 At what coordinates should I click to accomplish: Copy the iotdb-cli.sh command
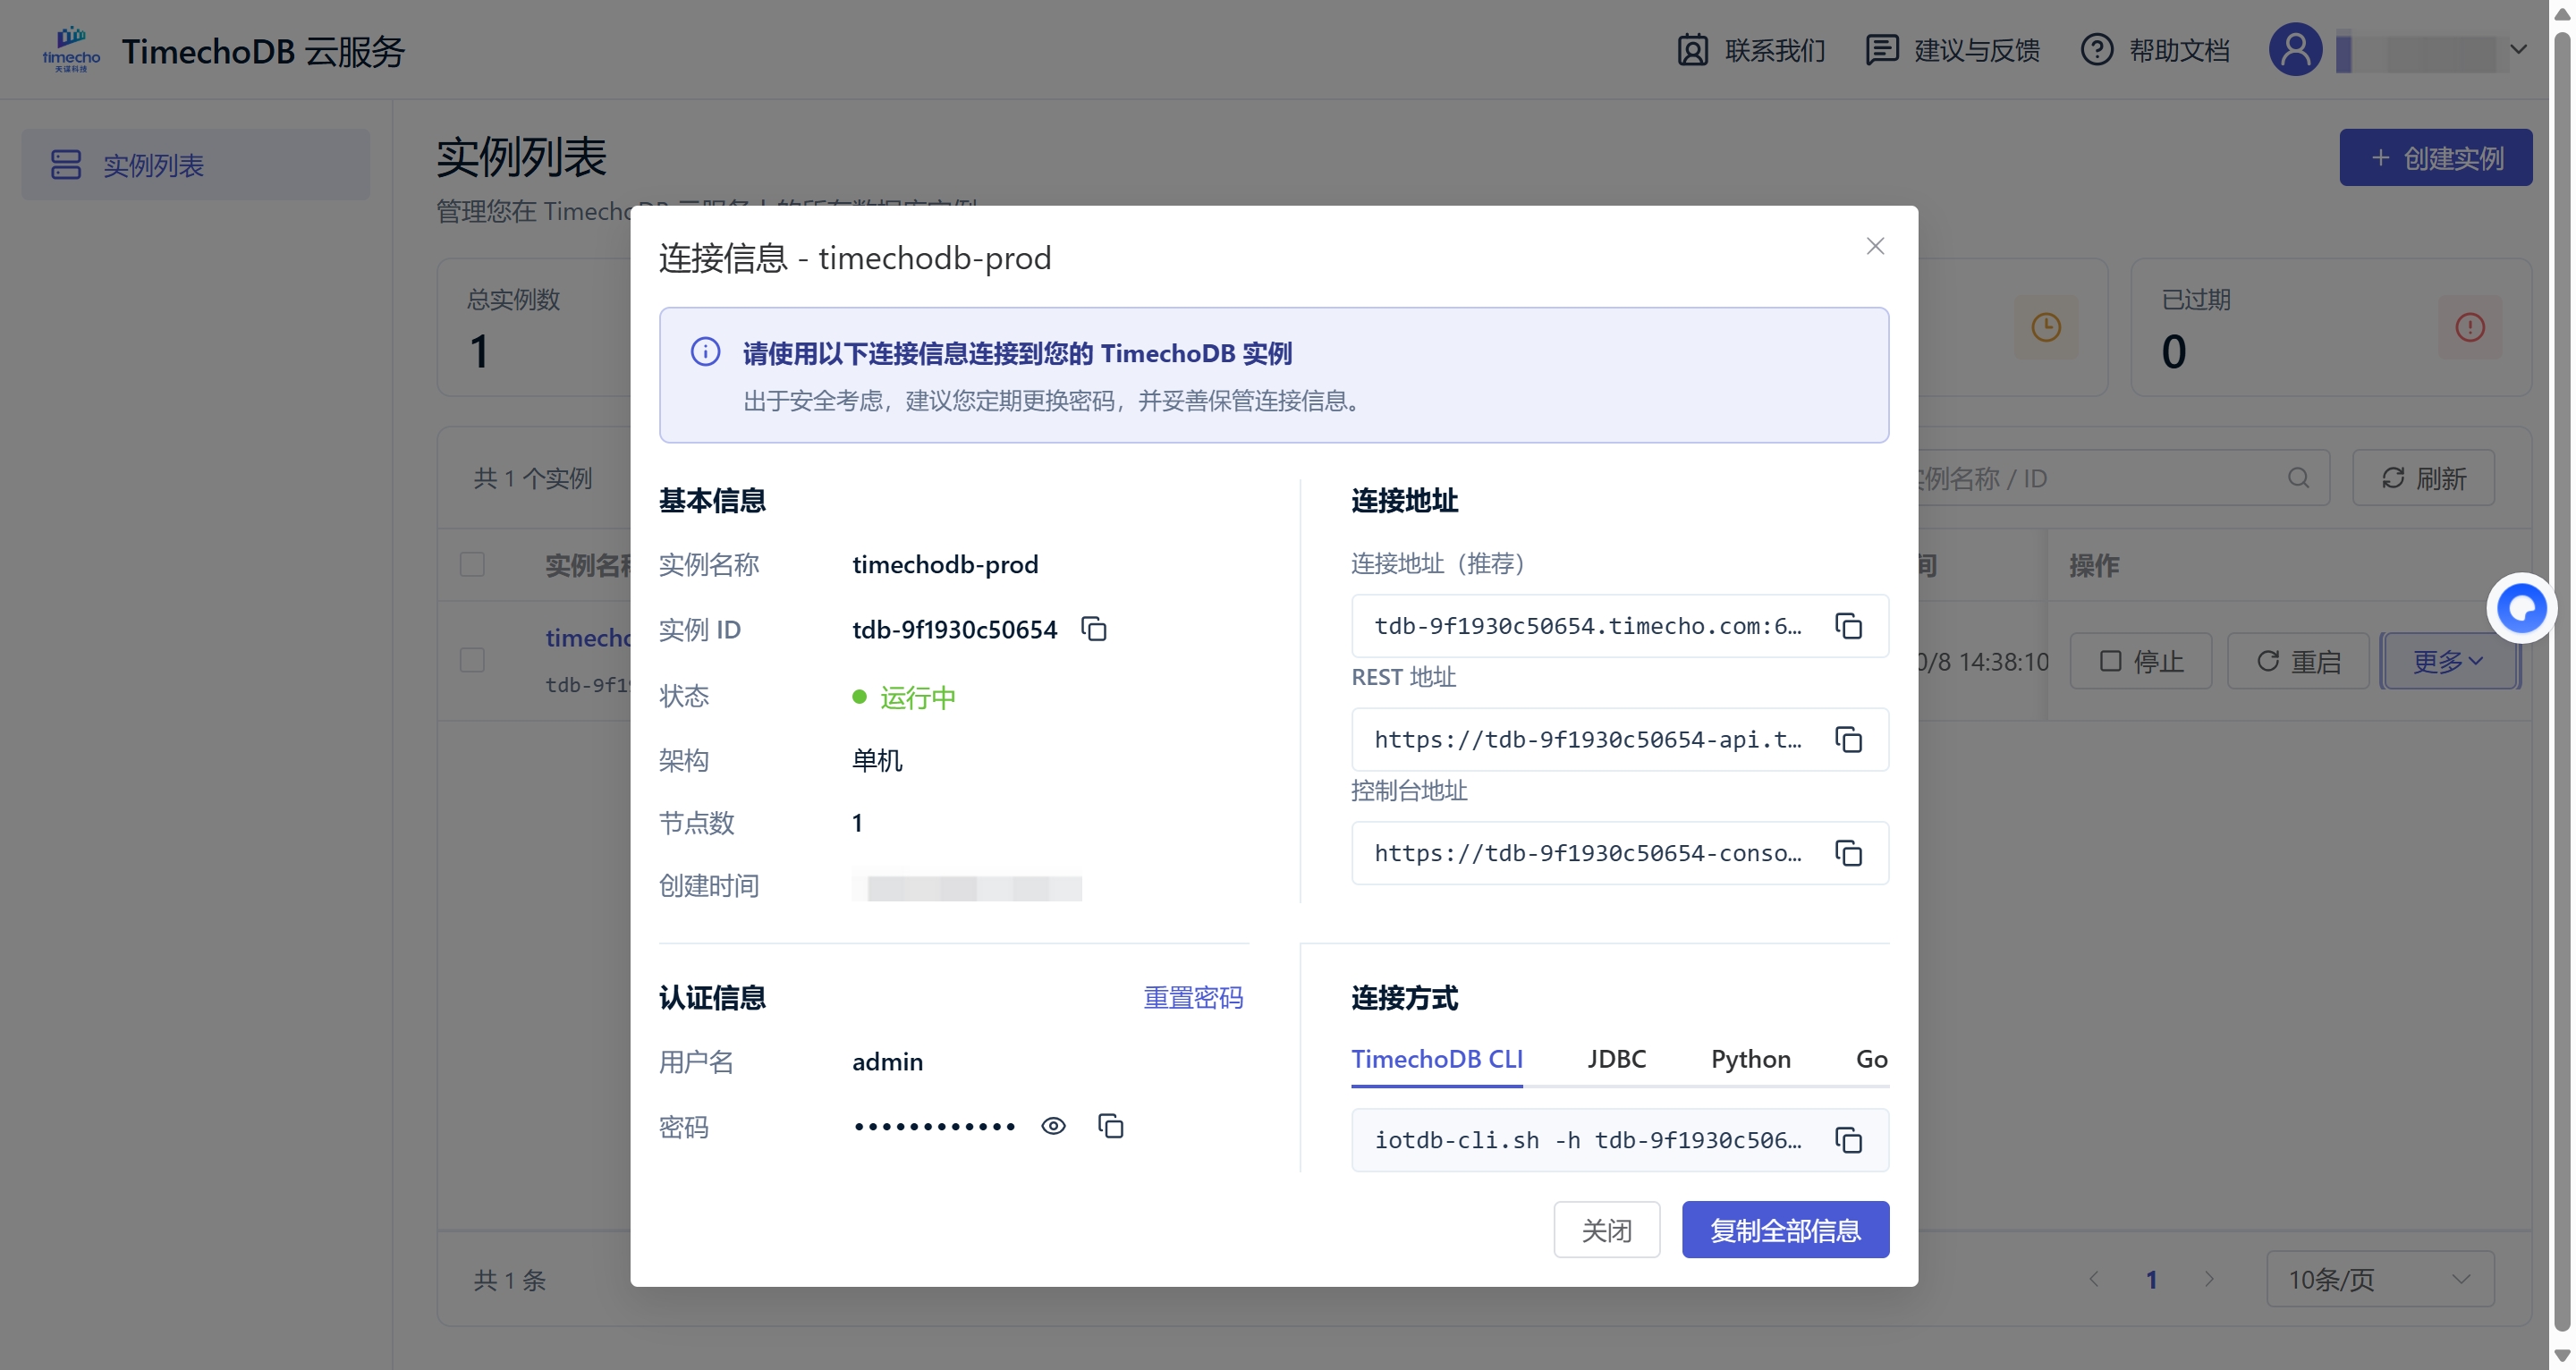1848,1140
